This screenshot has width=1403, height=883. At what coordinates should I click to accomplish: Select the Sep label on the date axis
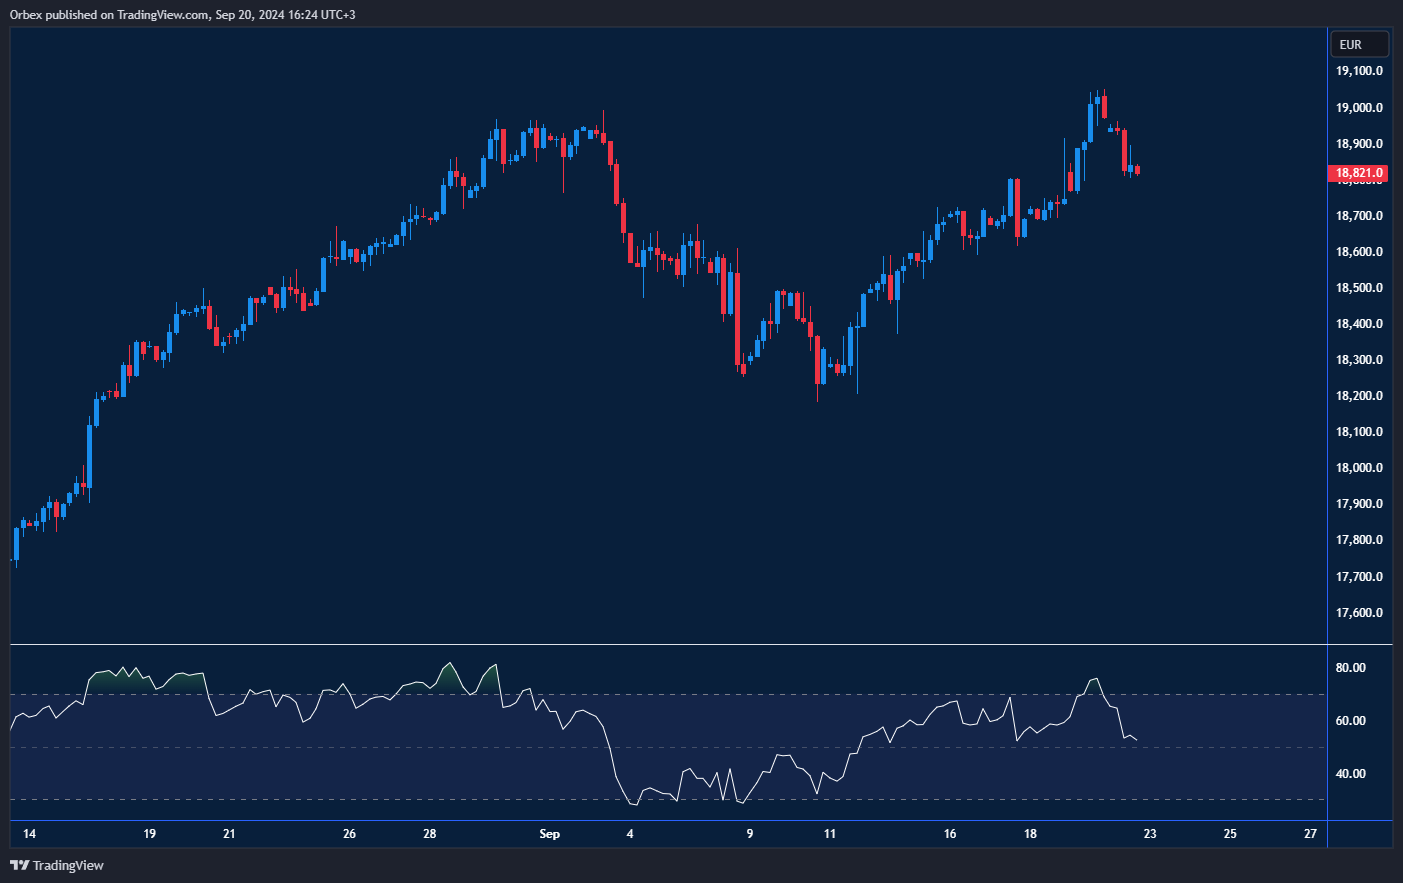point(549,833)
